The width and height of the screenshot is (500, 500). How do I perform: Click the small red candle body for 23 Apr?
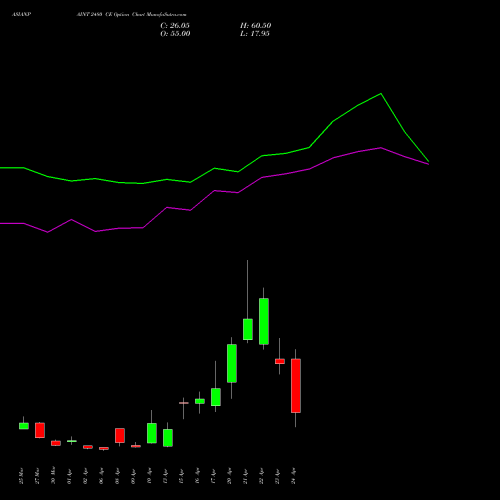tap(280, 361)
